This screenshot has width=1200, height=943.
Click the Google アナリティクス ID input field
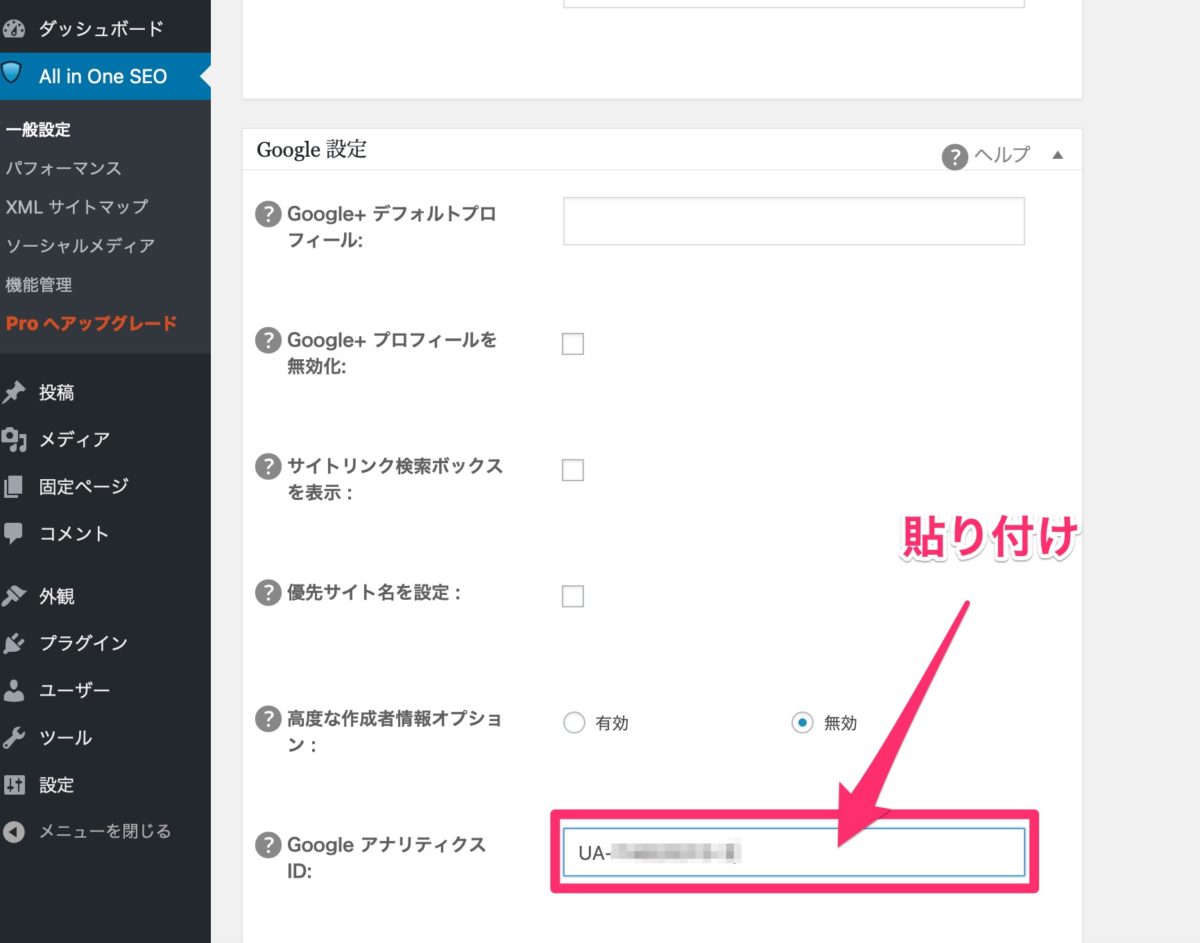coord(794,852)
